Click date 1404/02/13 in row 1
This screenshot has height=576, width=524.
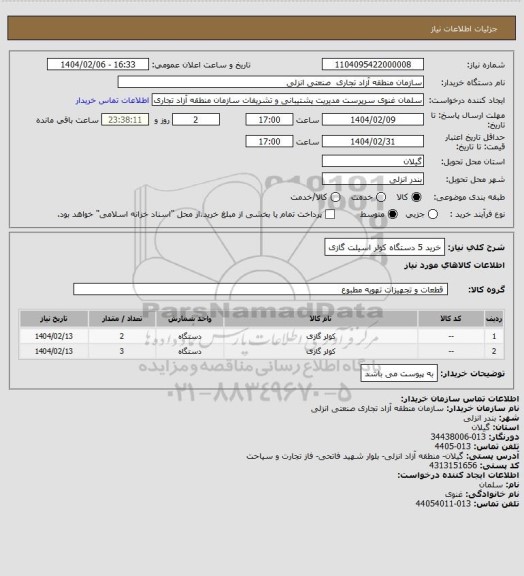click(54, 336)
